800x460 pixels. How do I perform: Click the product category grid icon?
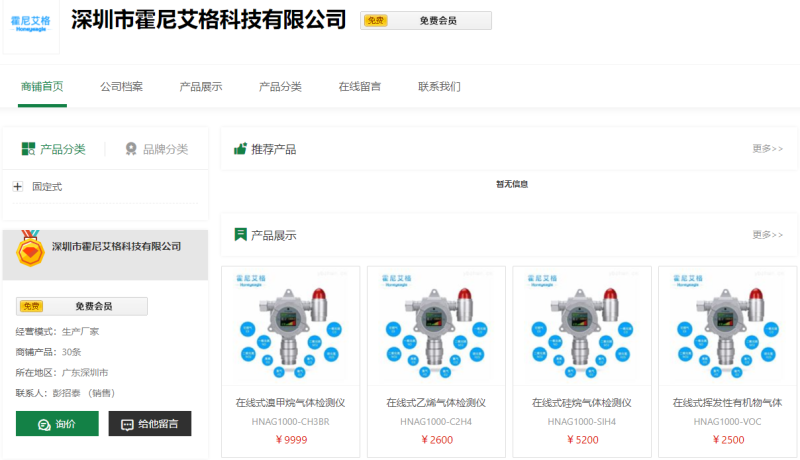pos(29,149)
